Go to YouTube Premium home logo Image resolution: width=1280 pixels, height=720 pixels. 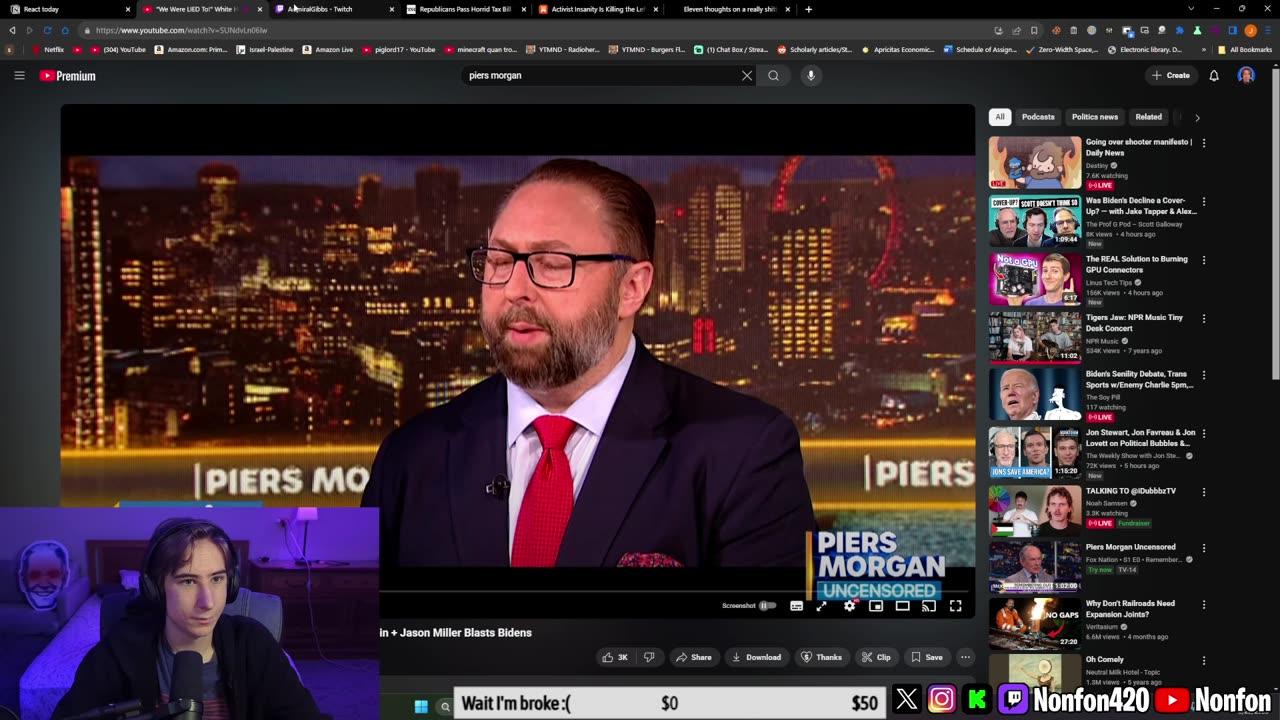coord(68,76)
